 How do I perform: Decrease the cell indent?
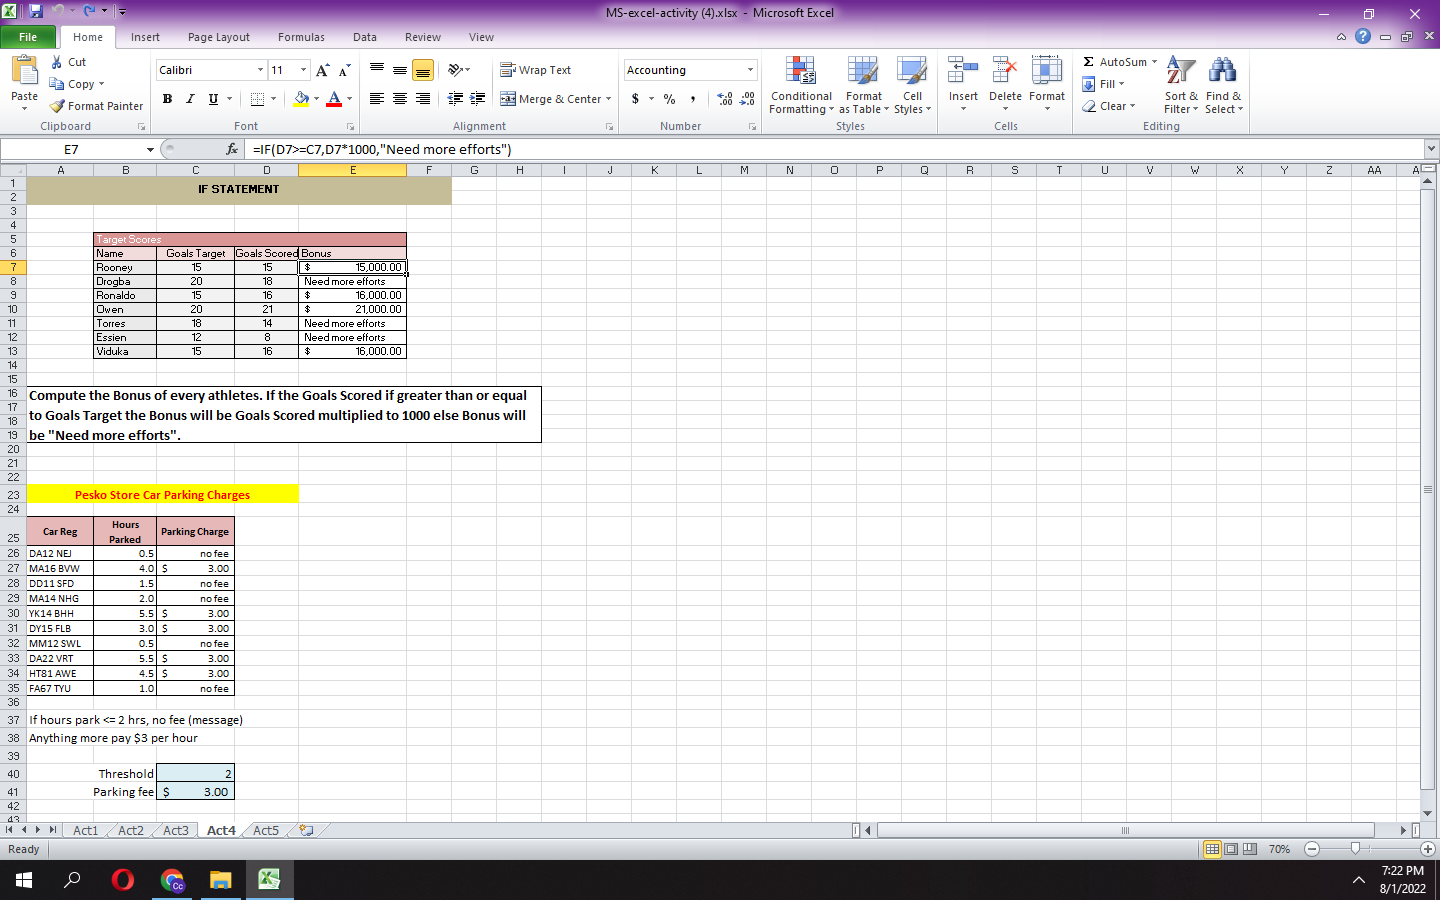pyautogui.click(x=455, y=99)
